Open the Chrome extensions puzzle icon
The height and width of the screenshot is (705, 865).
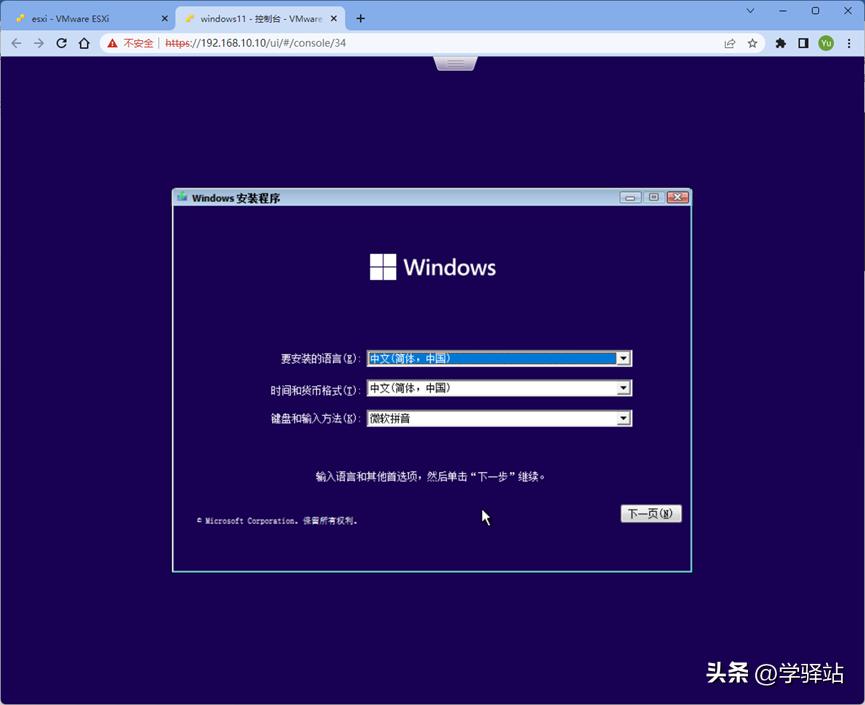click(779, 43)
